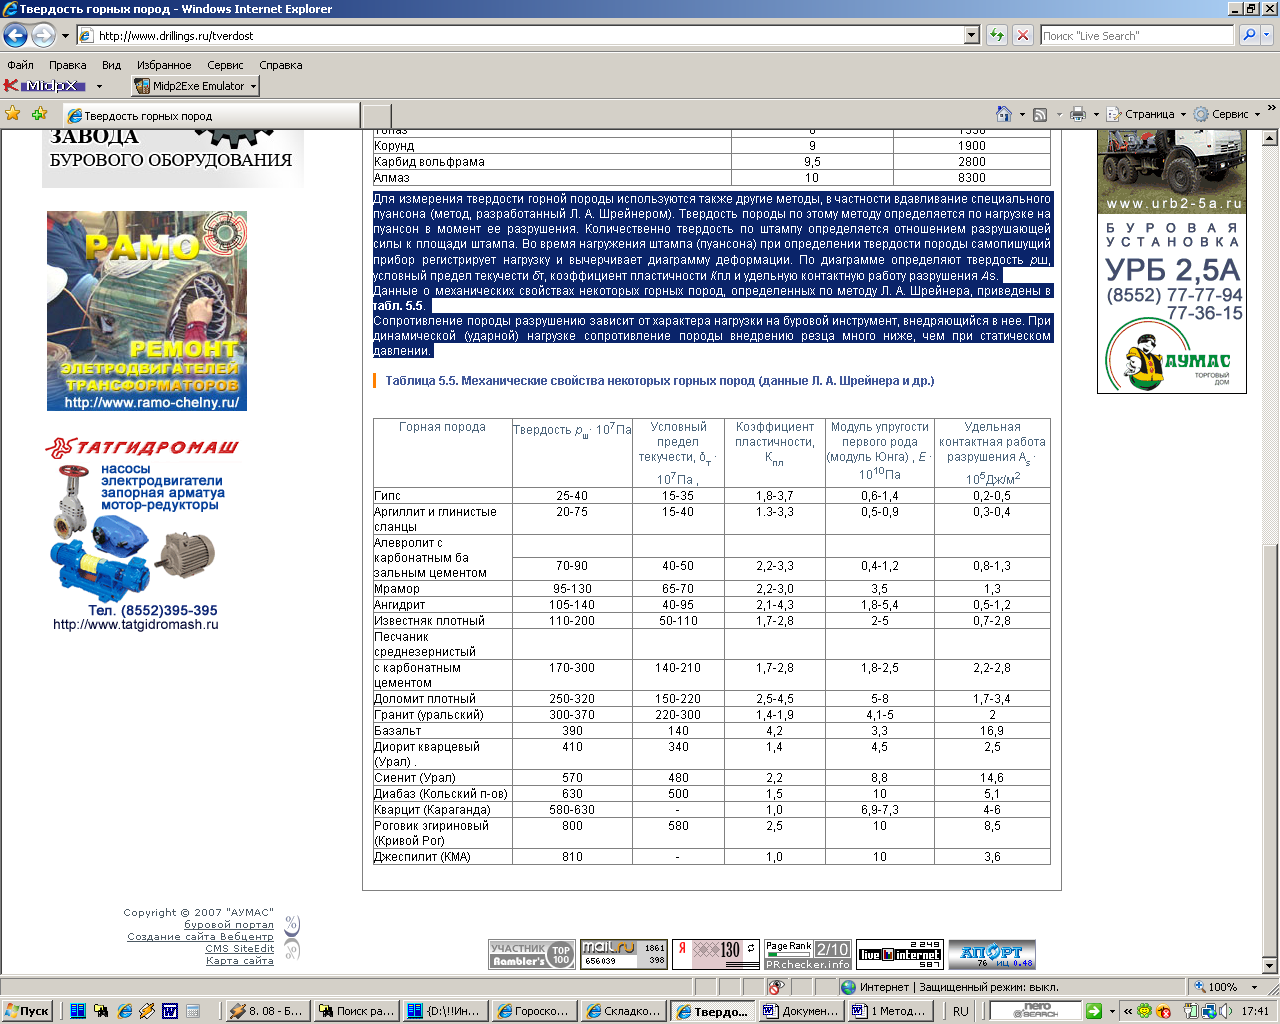Open Favorites Center with the star icon
This screenshot has width=1280, height=1024.
tap(13, 114)
